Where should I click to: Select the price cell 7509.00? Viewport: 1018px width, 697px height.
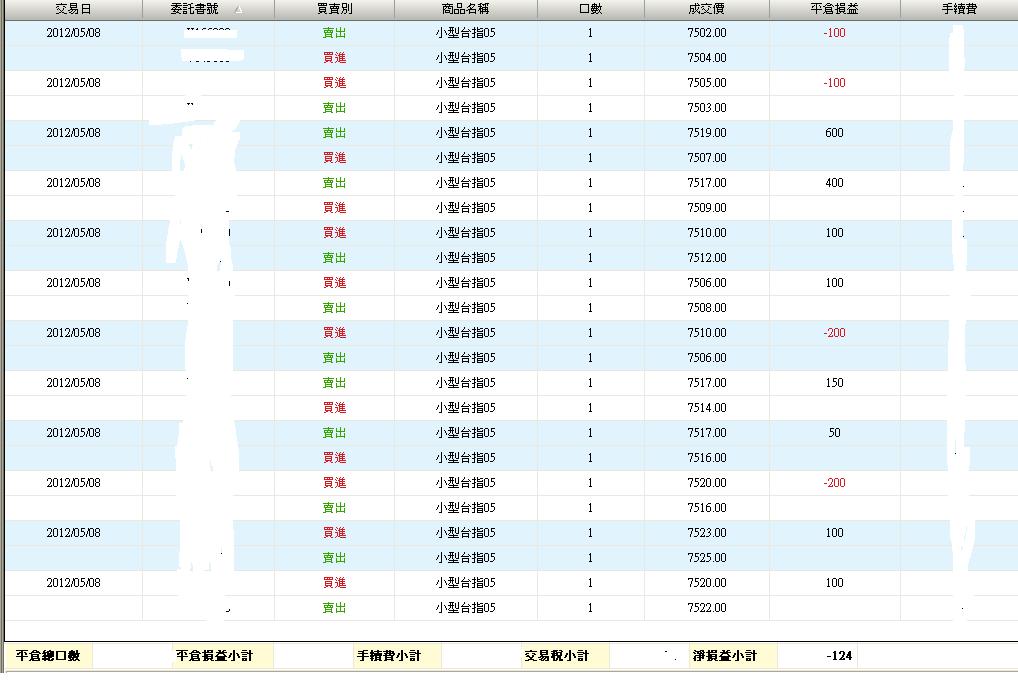706,208
